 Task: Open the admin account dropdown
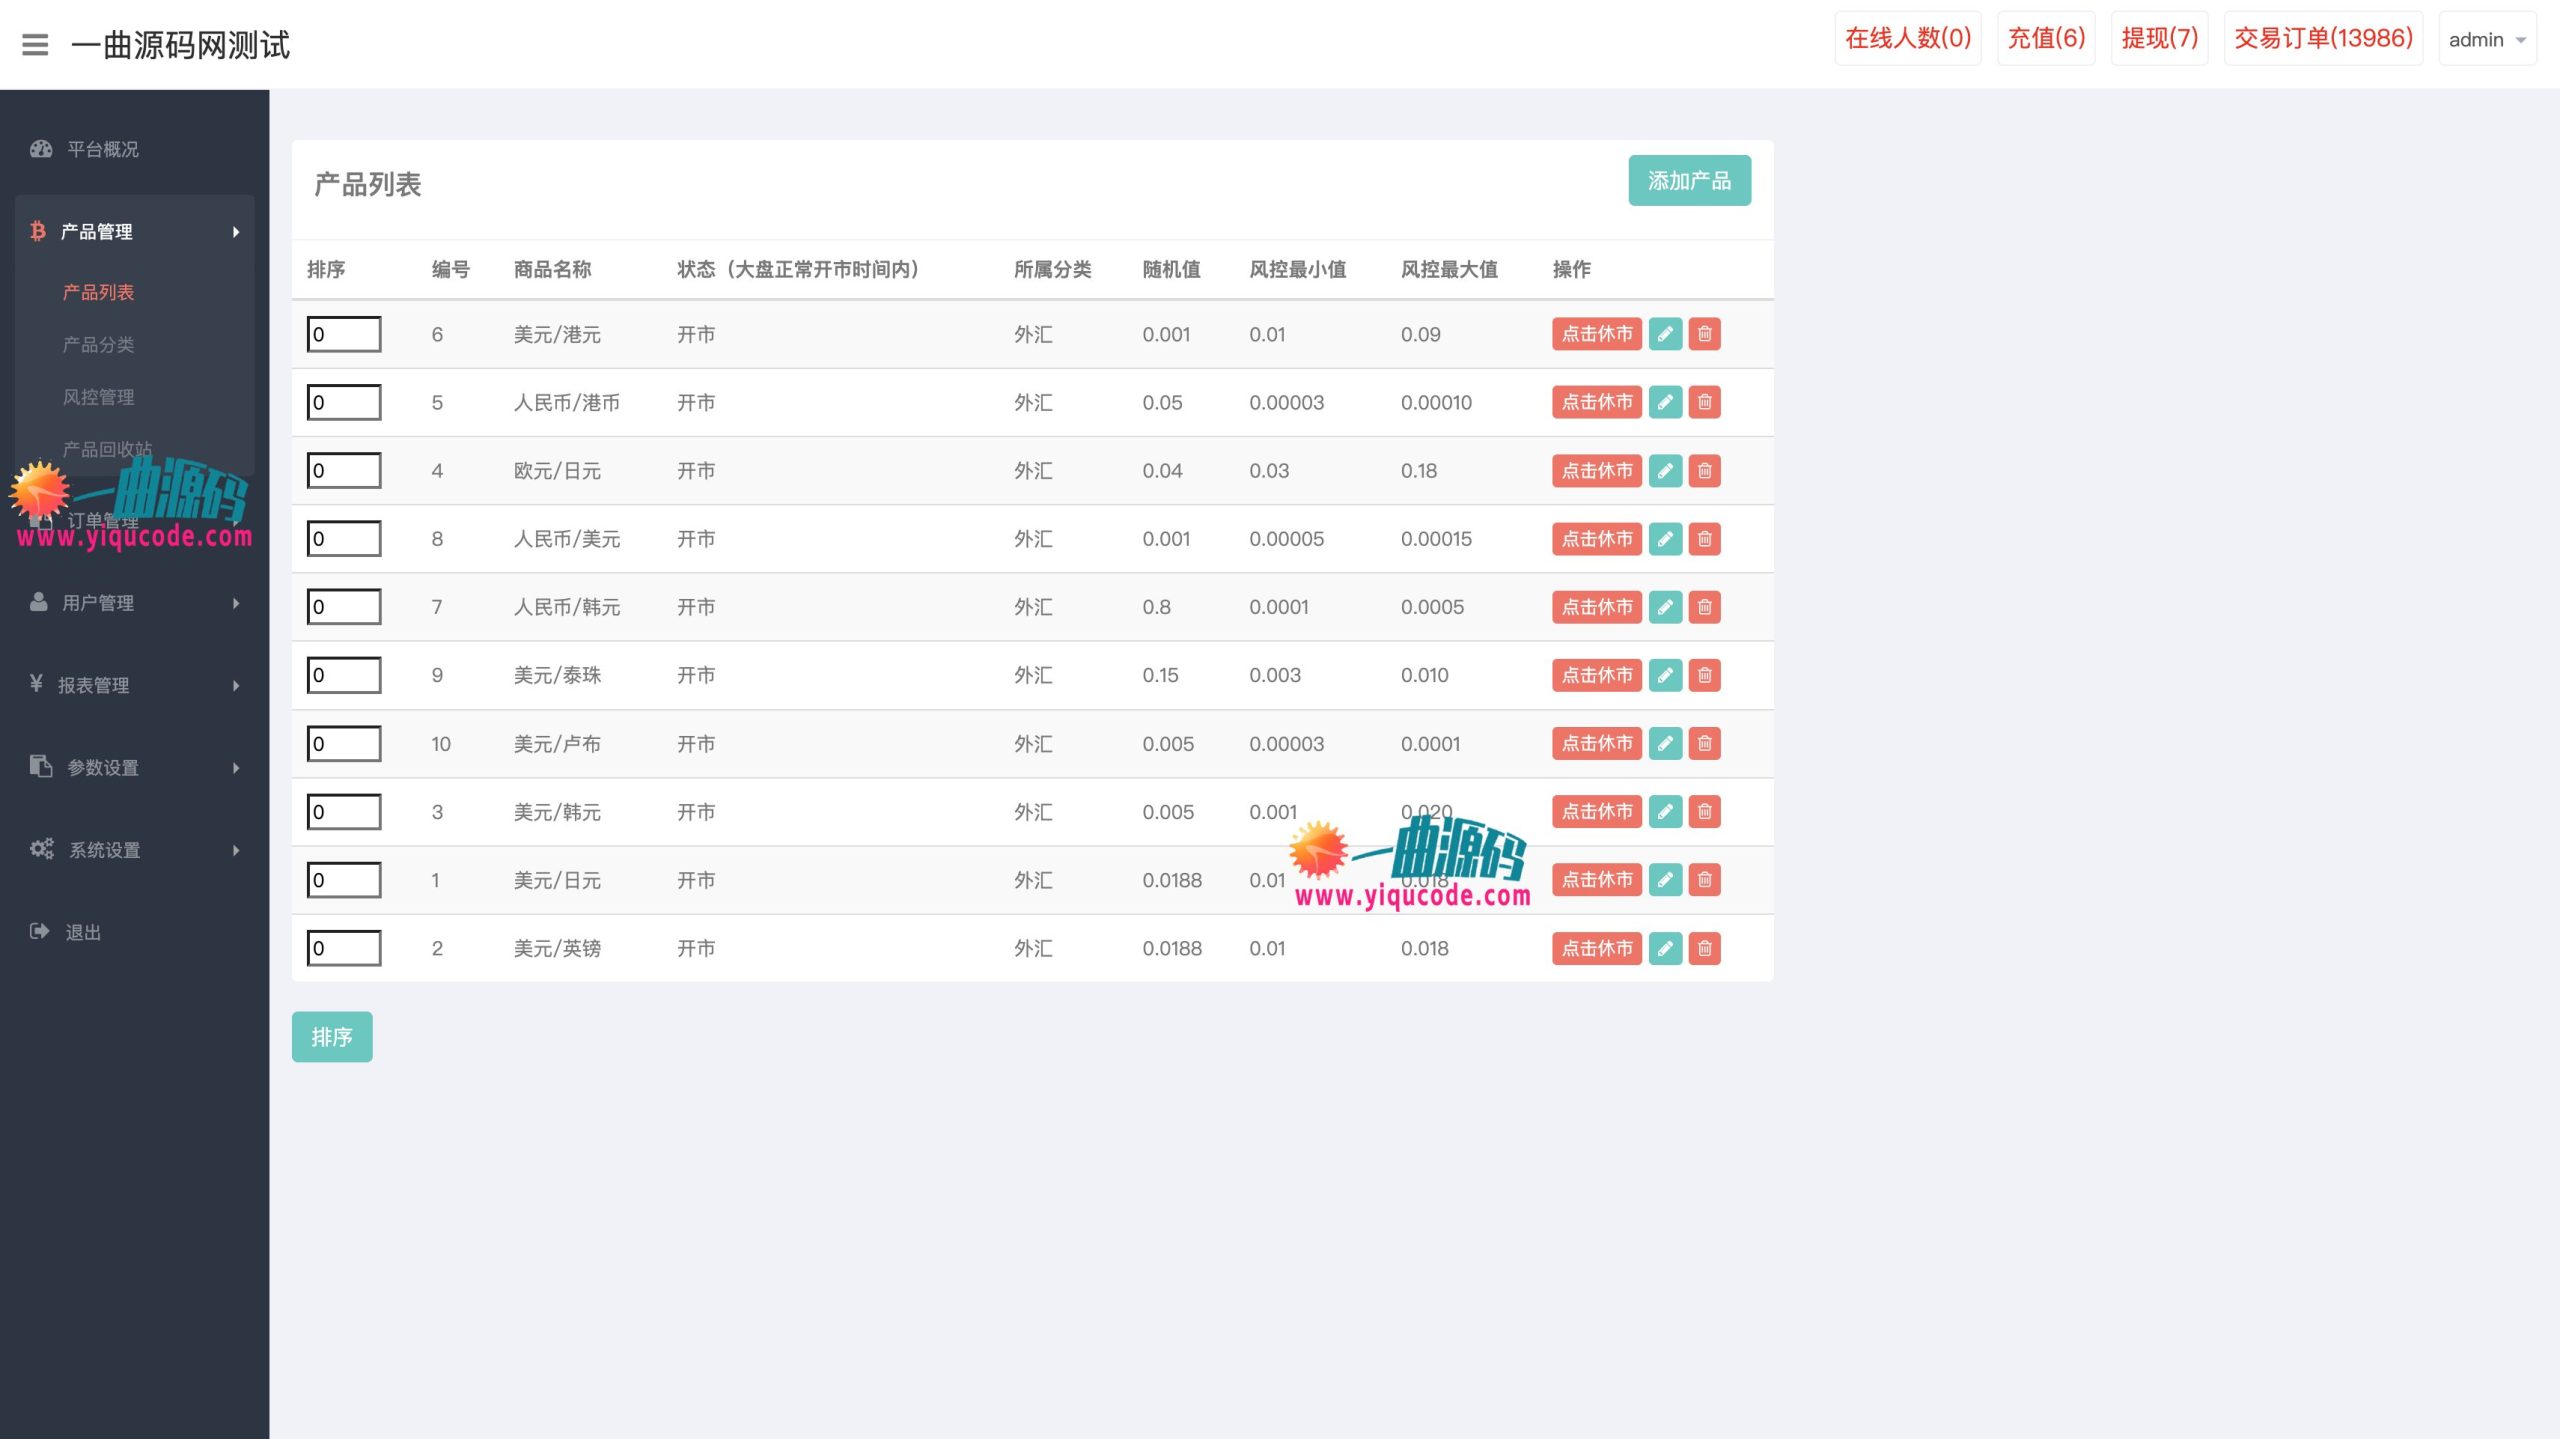pyautogui.click(x=2488, y=39)
